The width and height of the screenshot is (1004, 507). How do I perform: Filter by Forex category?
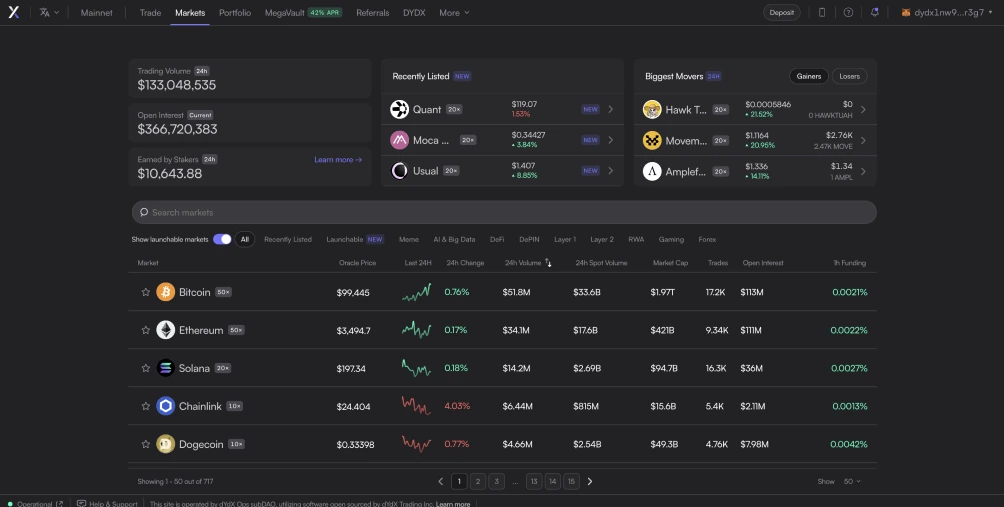tap(707, 239)
